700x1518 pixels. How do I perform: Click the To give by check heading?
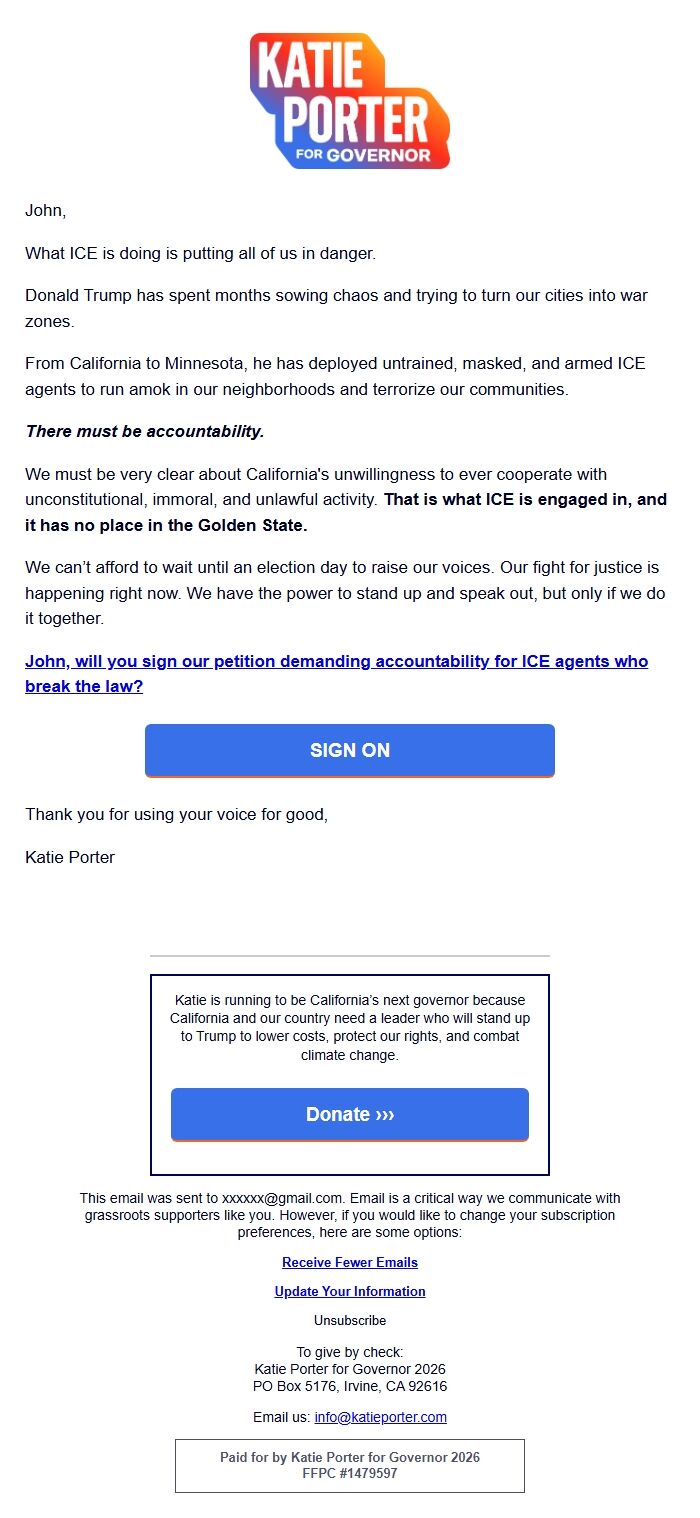click(x=350, y=1351)
